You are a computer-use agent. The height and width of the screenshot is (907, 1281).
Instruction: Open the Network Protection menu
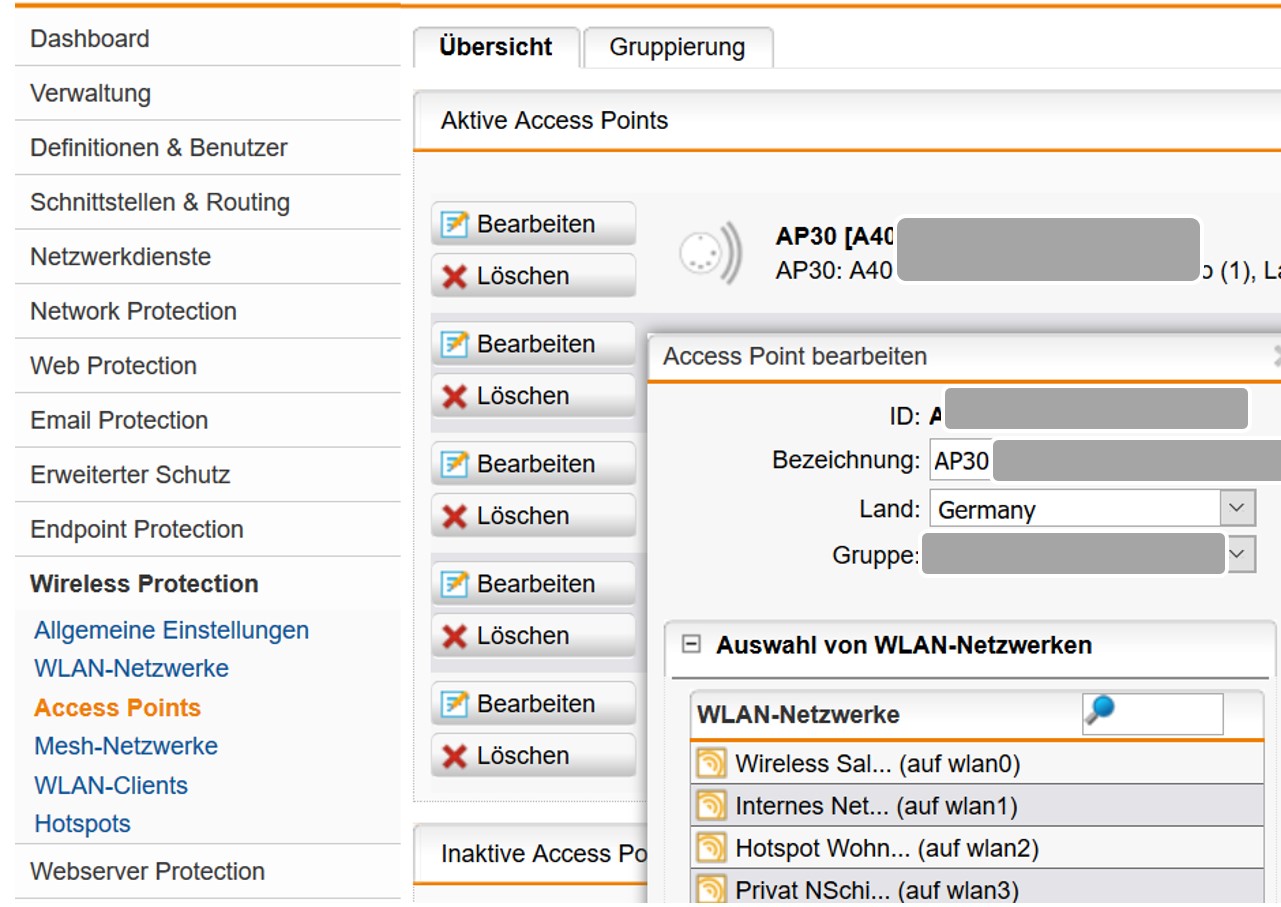click(133, 311)
